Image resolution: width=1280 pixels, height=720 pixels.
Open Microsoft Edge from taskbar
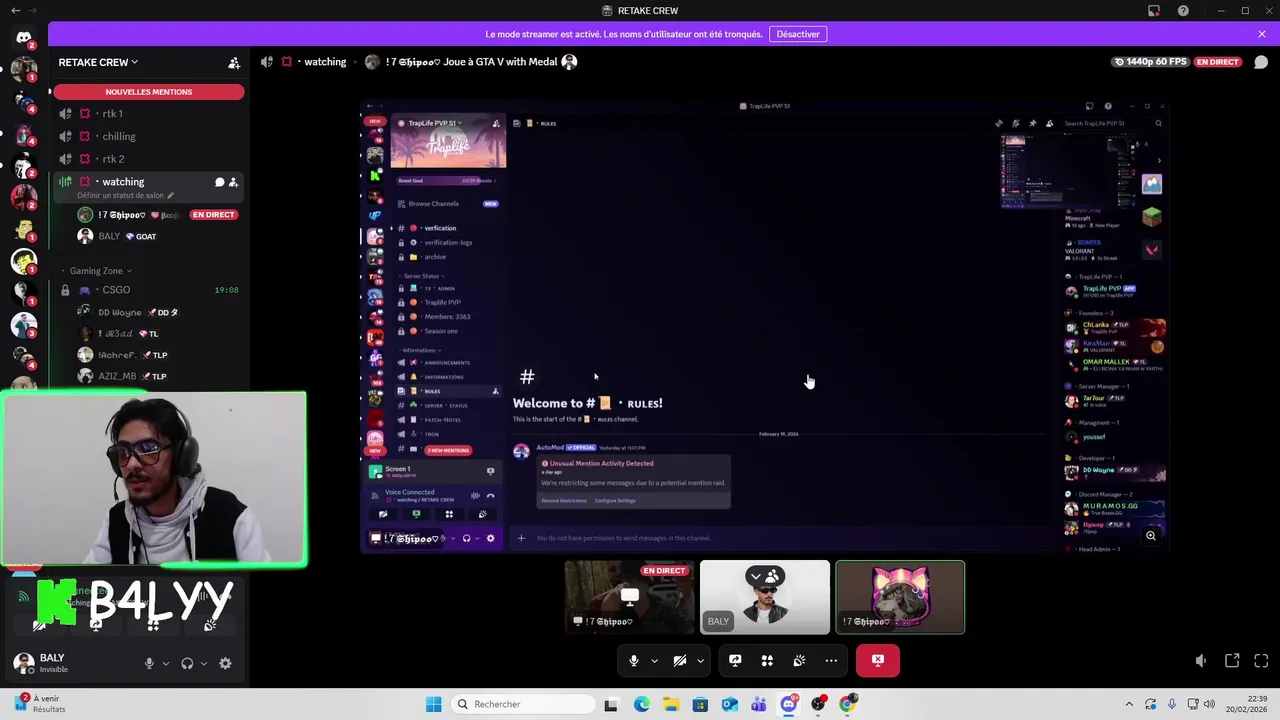pos(641,704)
